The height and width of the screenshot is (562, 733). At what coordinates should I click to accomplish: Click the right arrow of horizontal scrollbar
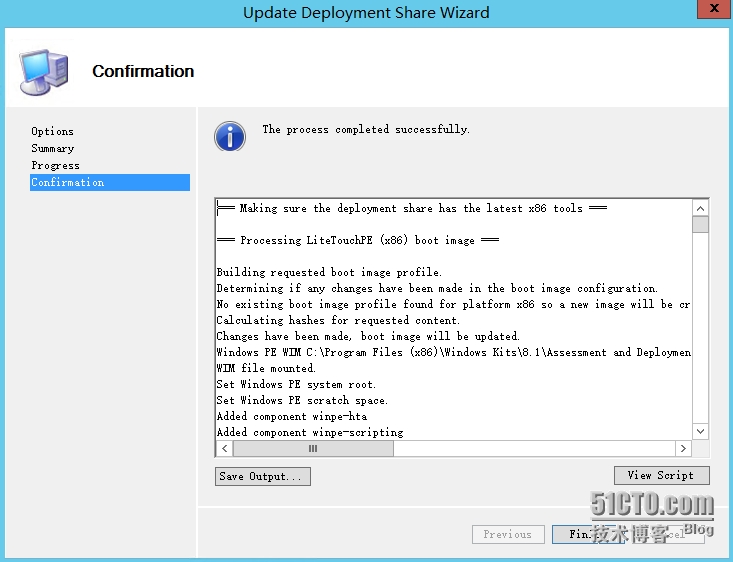coord(683,449)
